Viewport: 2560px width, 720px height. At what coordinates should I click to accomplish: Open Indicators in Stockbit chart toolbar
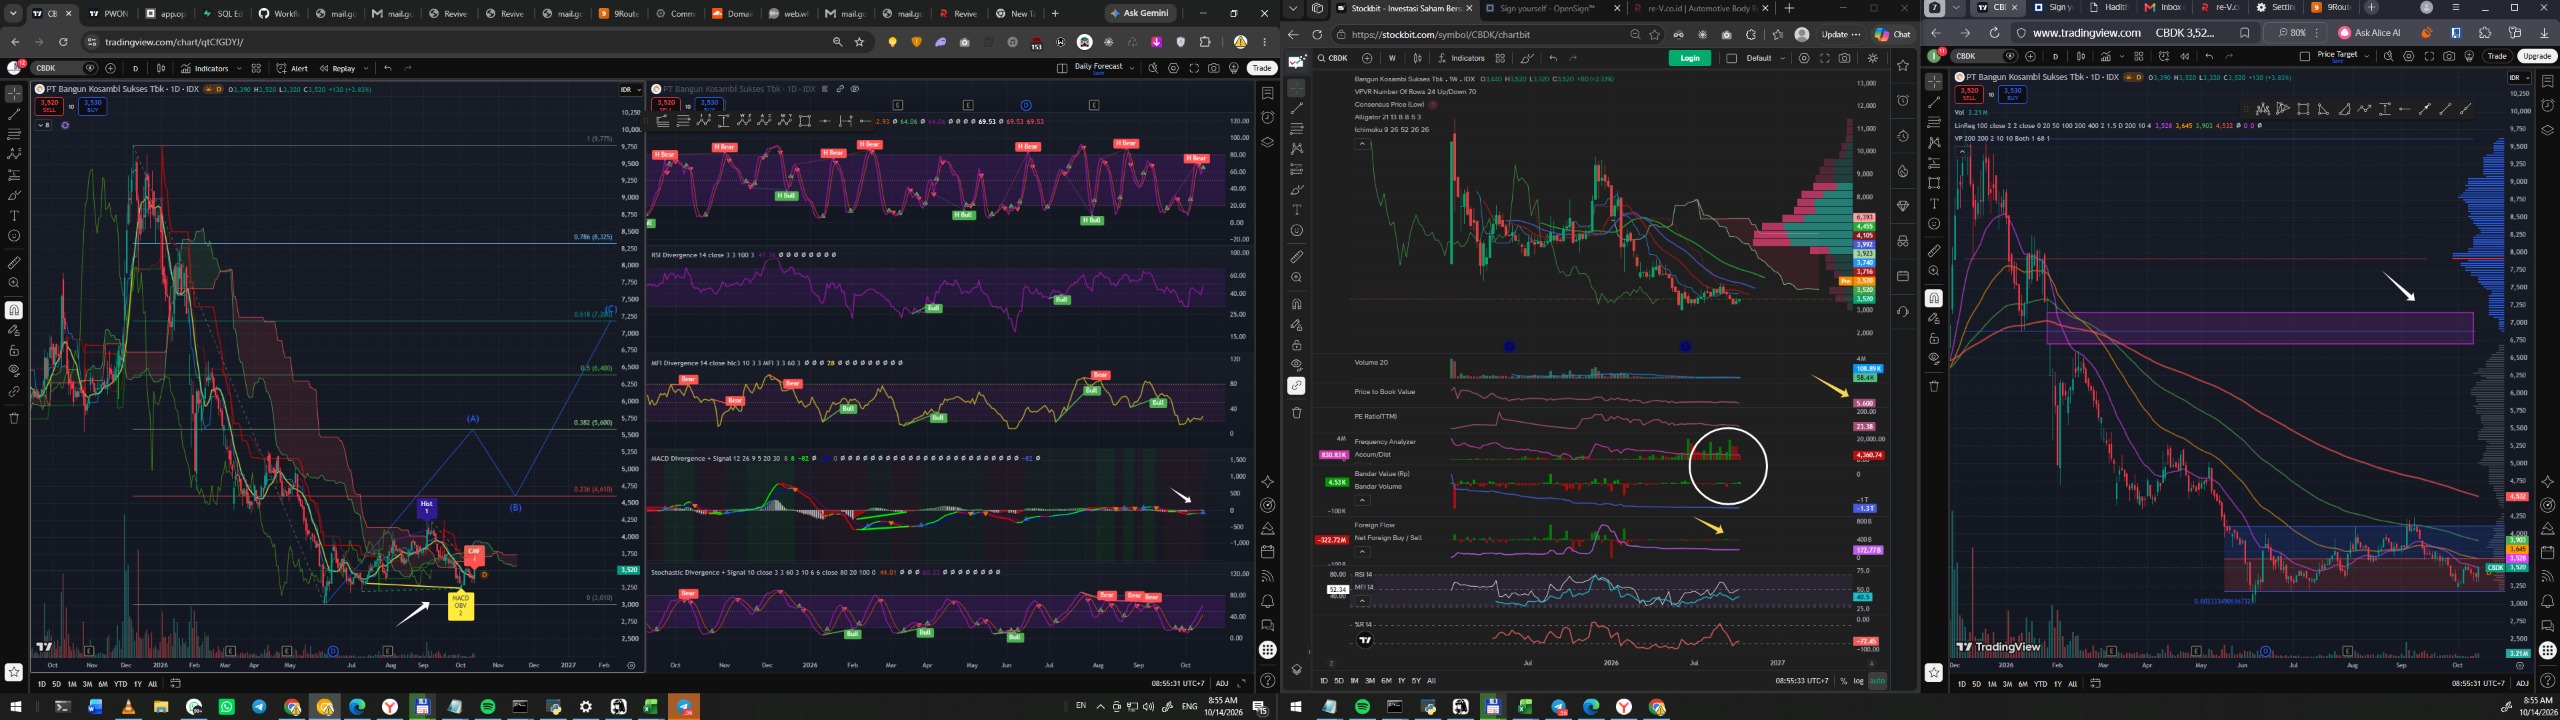[x=1461, y=58]
